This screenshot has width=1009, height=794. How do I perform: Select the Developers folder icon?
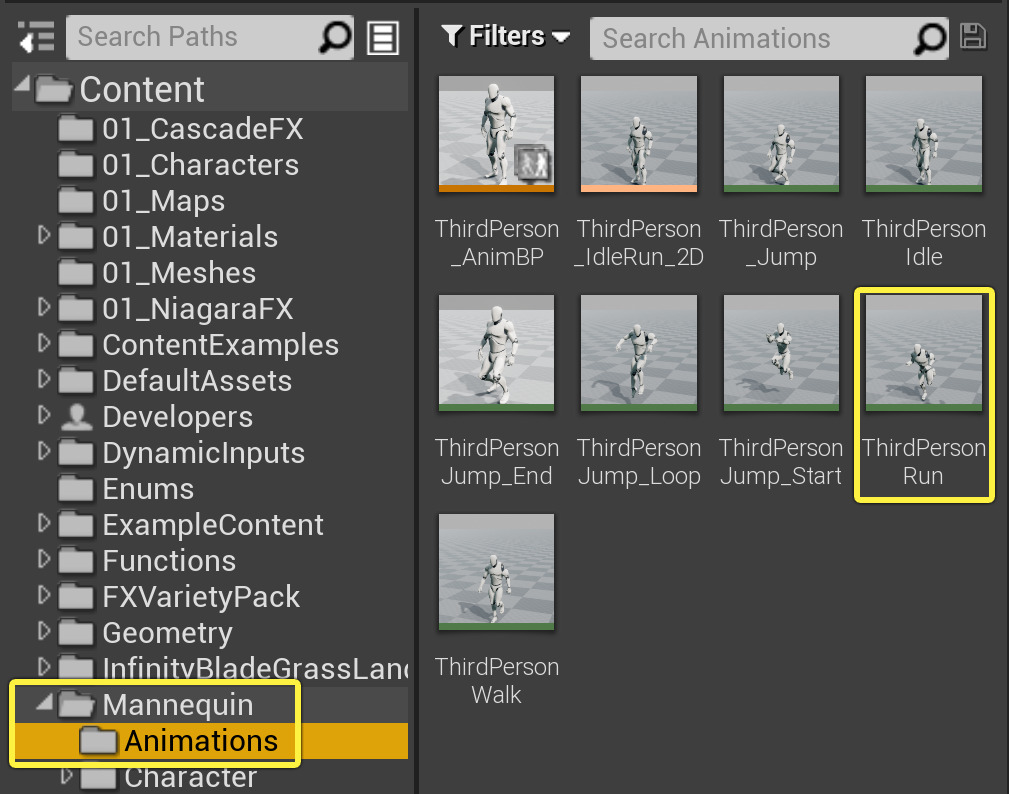[x=77, y=417]
